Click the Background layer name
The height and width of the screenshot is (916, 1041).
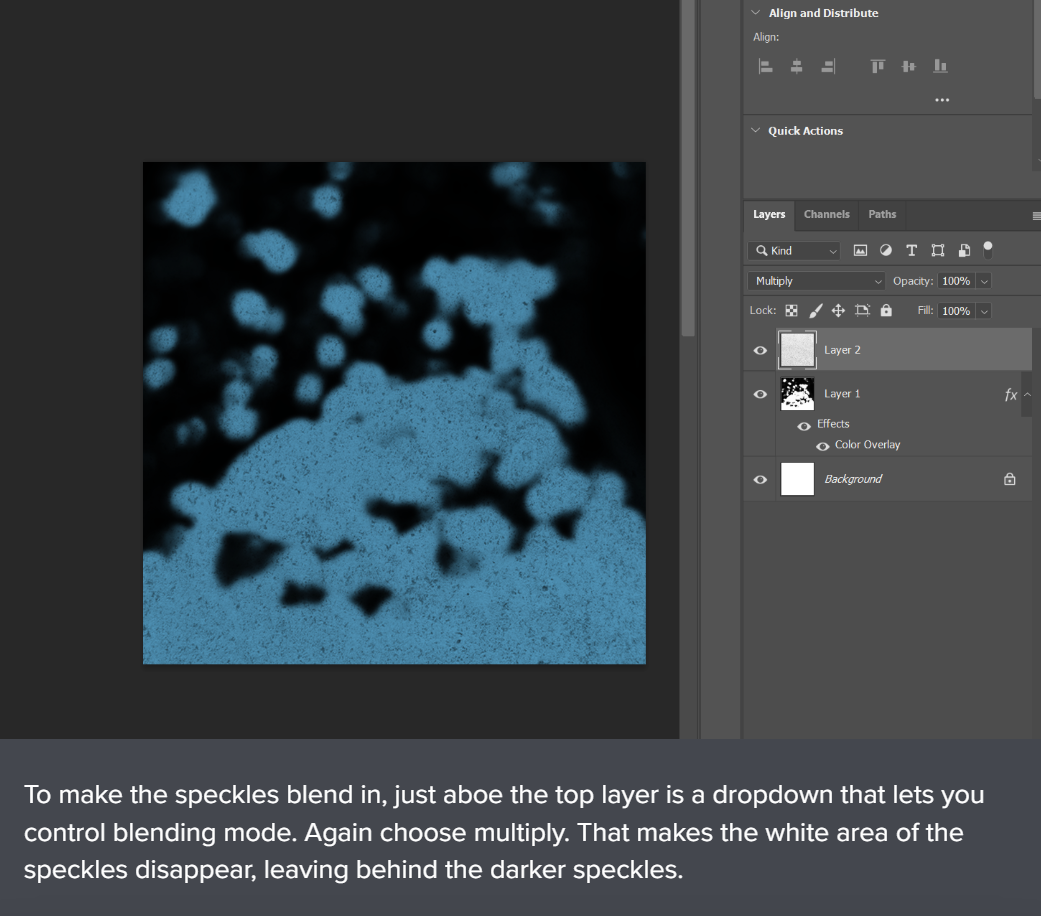852,479
